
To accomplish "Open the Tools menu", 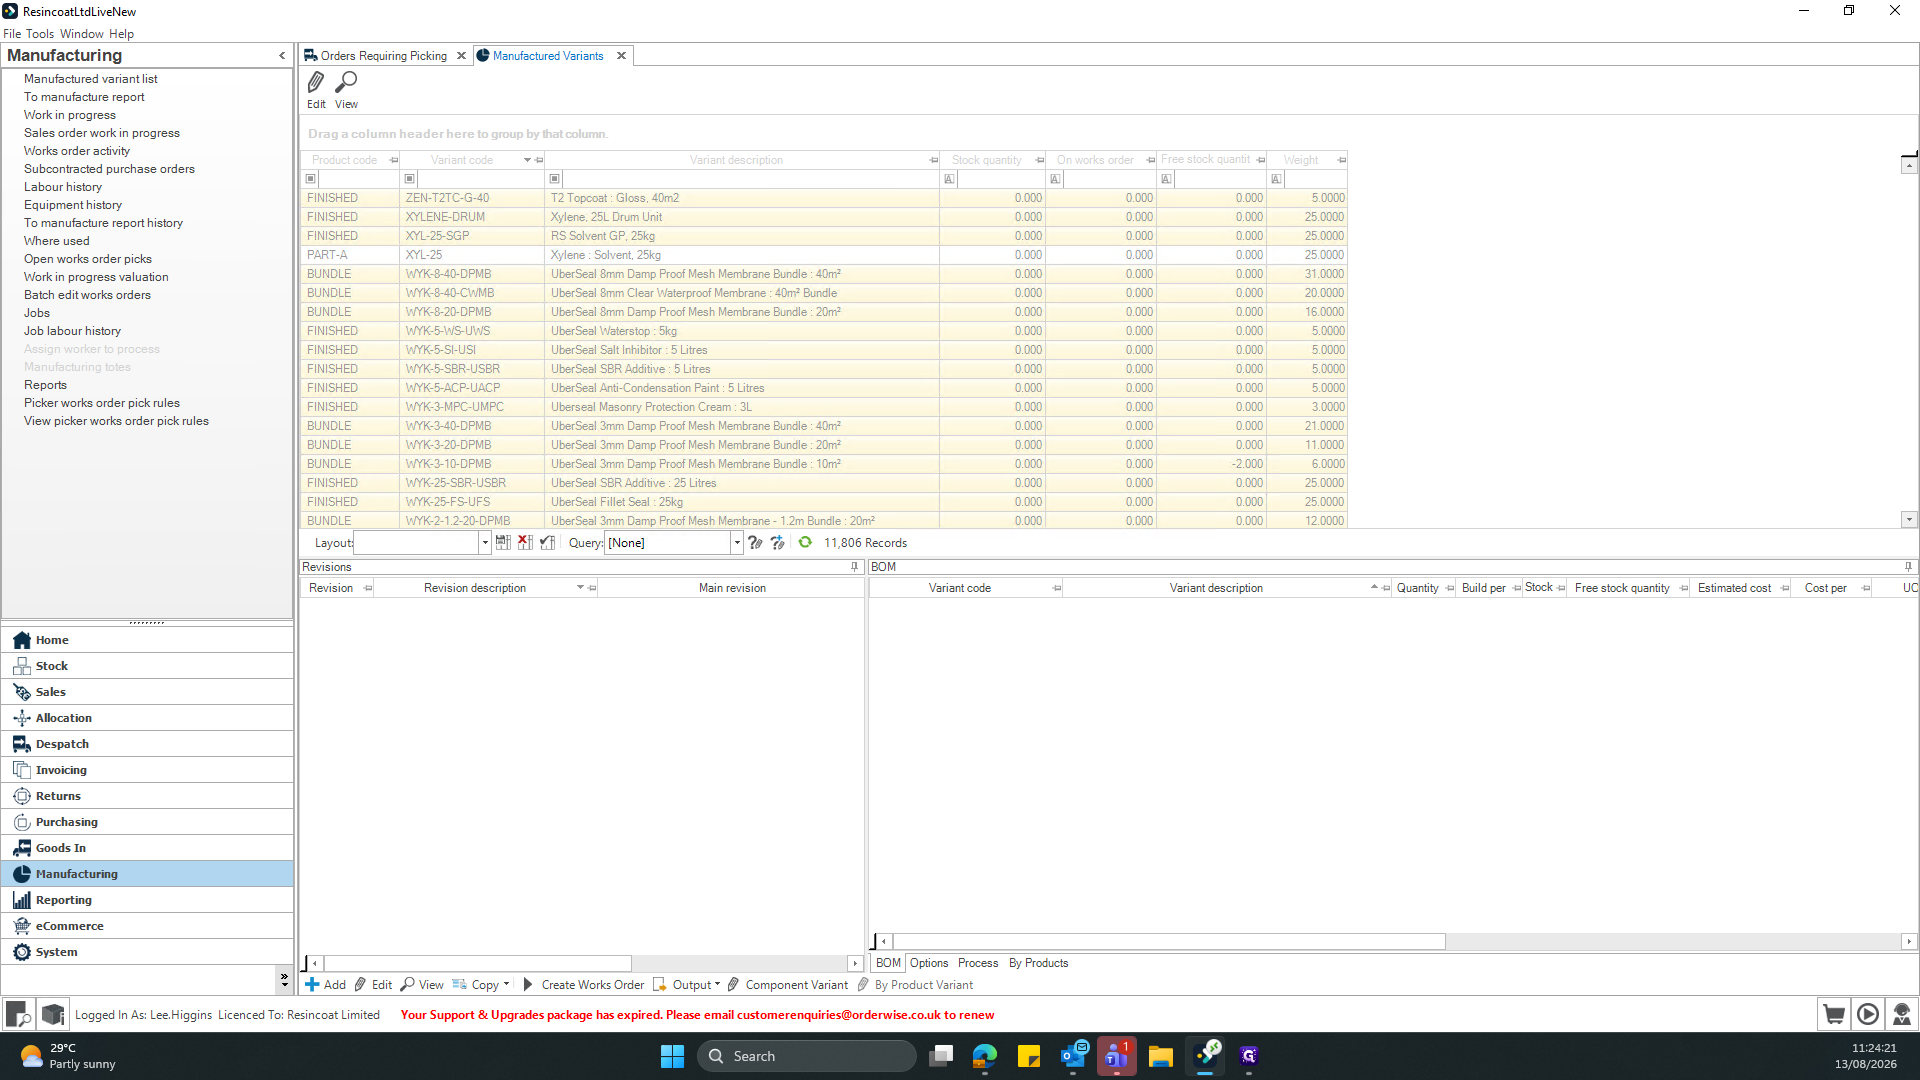I will click(40, 34).
